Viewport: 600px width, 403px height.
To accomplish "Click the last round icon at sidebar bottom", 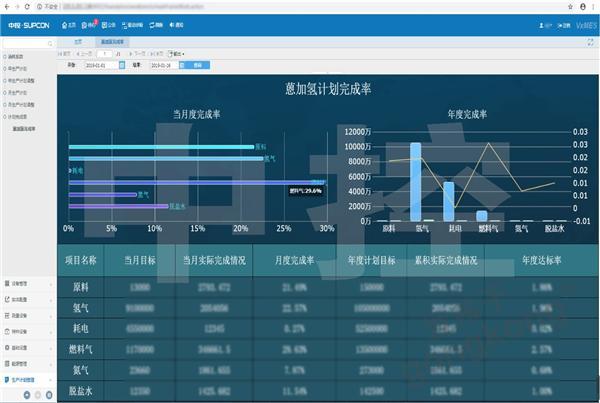I will click(x=49, y=395).
